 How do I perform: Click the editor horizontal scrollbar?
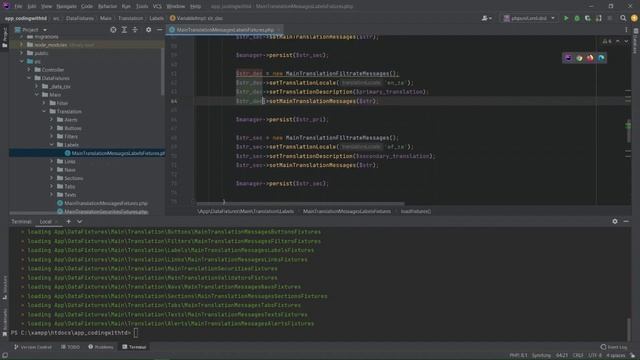300,203
